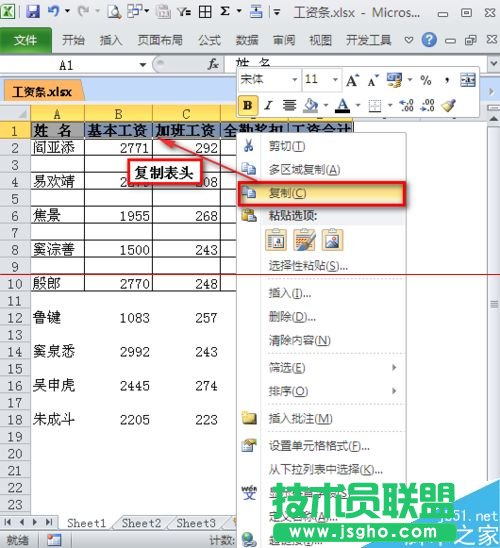Click the accounting number format icon

[395, 81]
